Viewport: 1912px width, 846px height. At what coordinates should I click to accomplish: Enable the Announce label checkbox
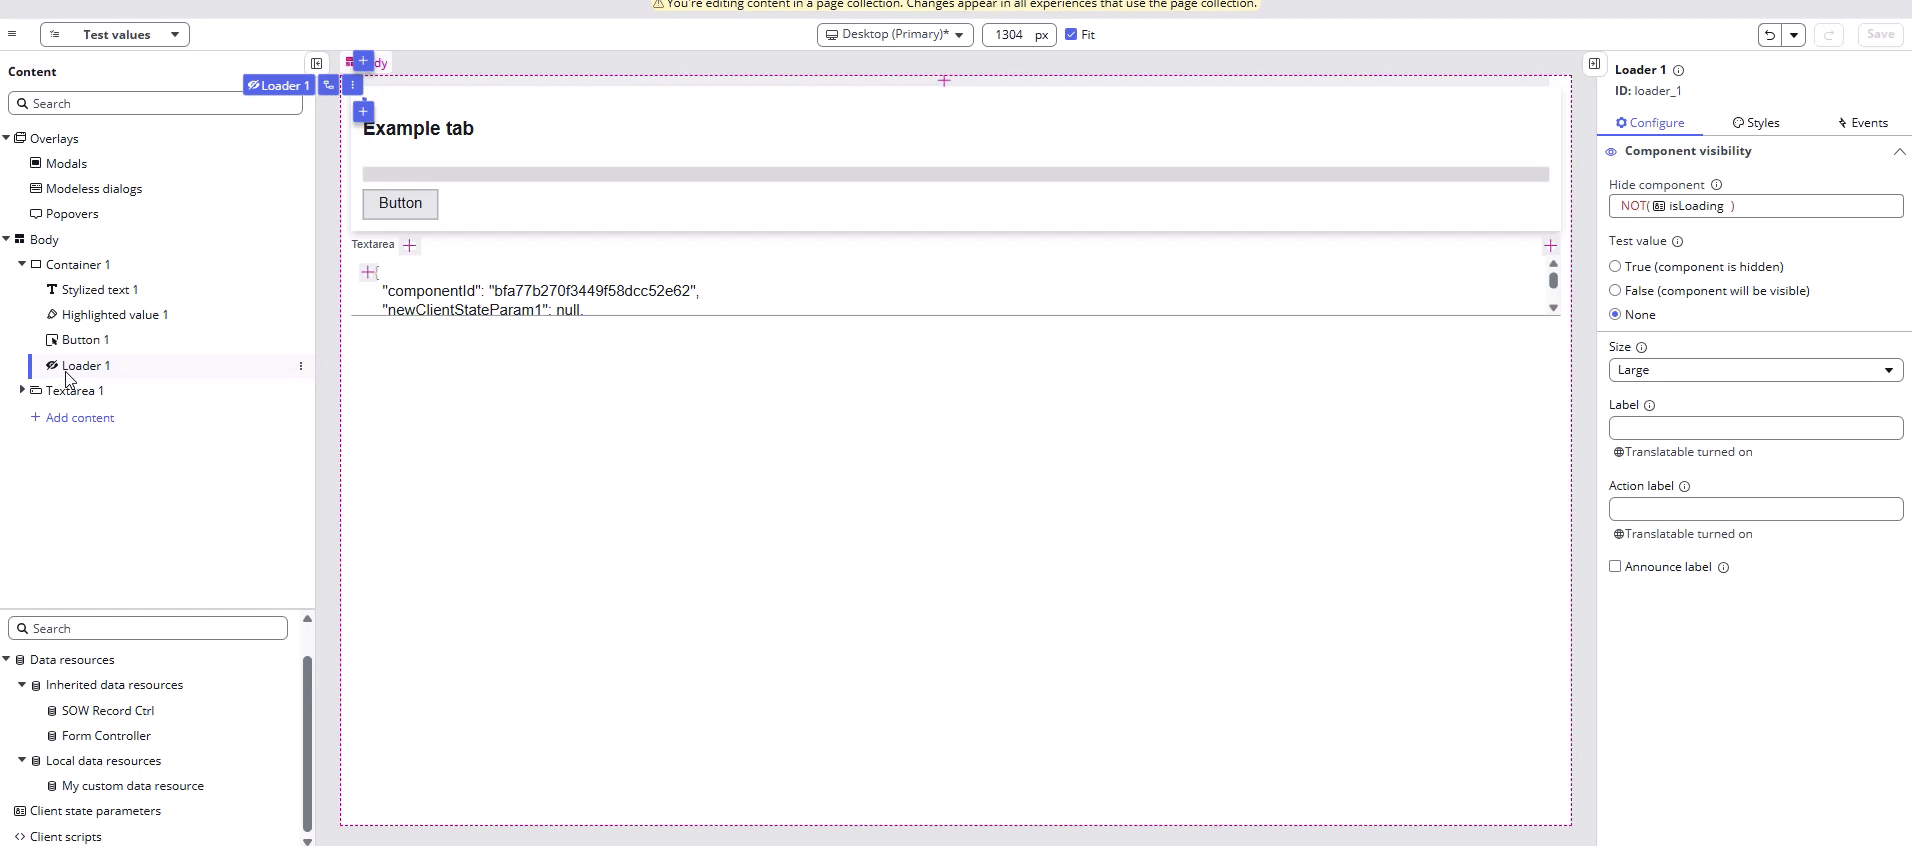coord(1615,567)
